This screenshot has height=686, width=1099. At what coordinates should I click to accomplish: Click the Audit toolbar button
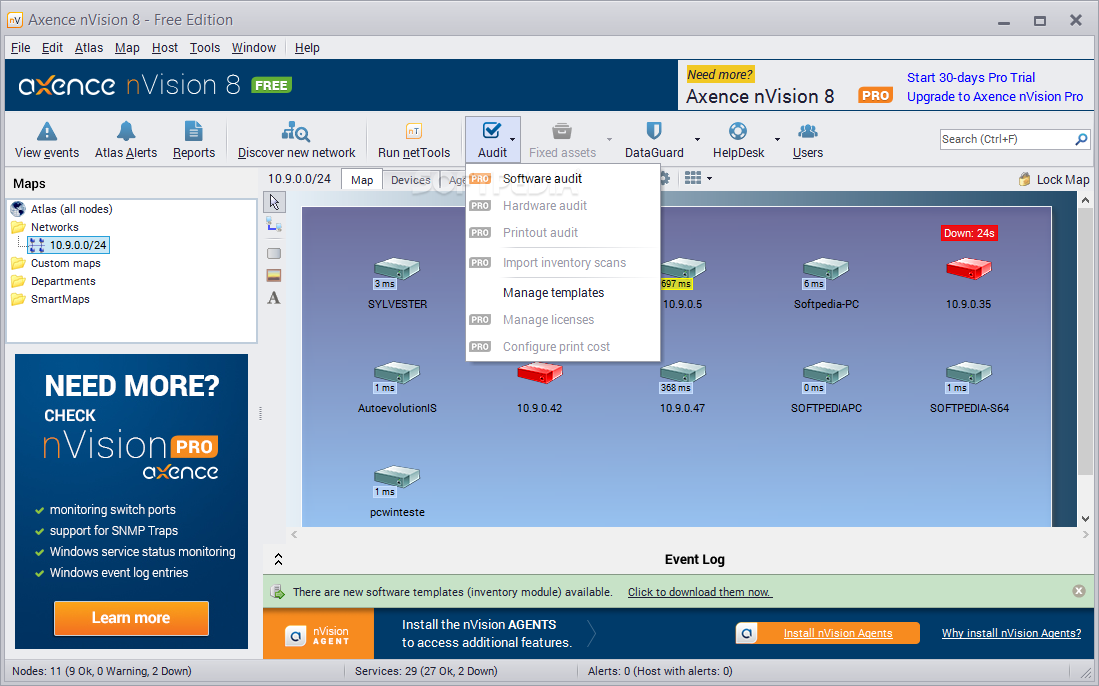pyautogui.click(x=492, y=140)
